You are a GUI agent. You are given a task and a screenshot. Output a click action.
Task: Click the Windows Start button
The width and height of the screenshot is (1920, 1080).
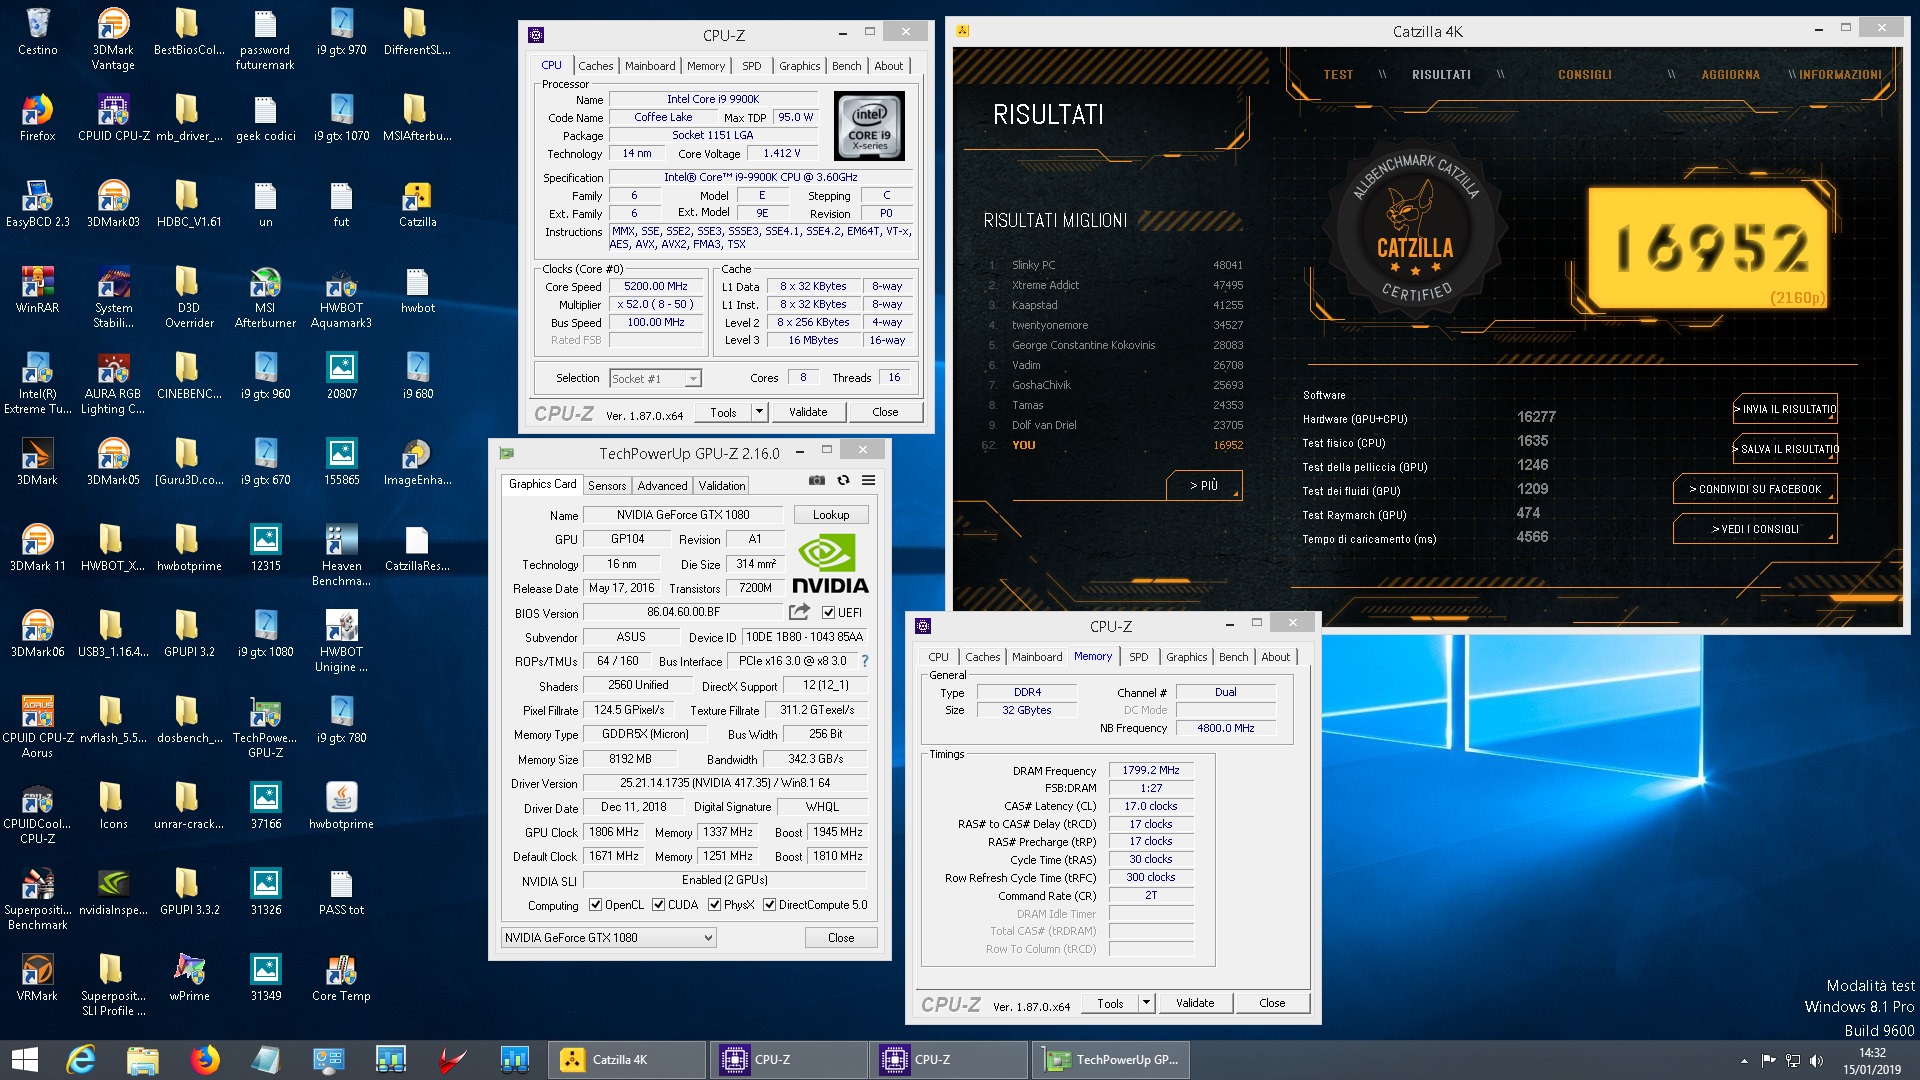click(x=24, y=1060)
